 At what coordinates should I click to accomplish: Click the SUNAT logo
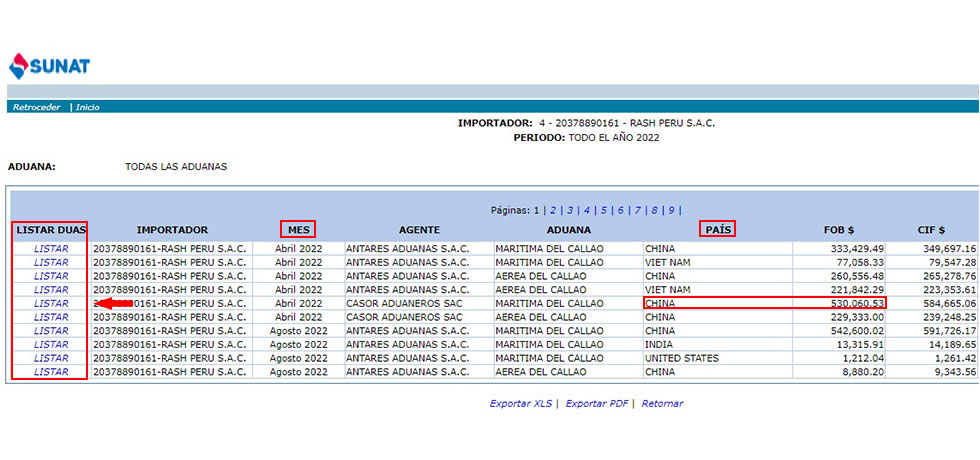coord(49,66)
